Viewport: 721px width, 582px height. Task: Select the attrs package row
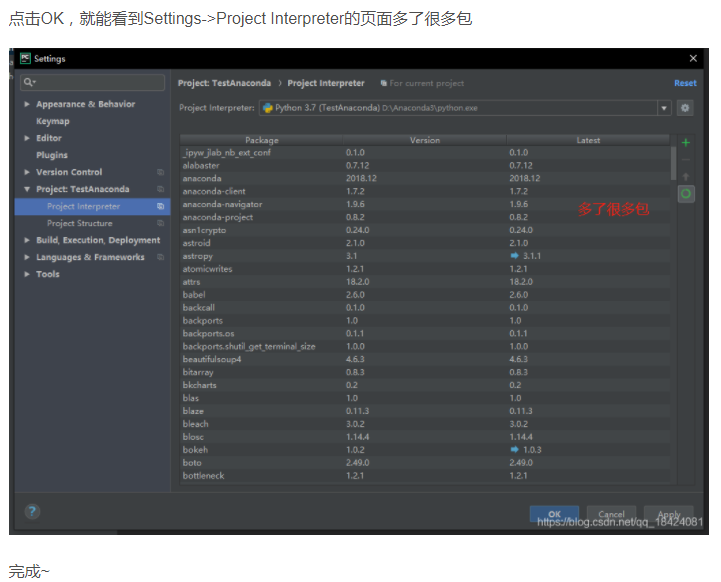(425, 282)
